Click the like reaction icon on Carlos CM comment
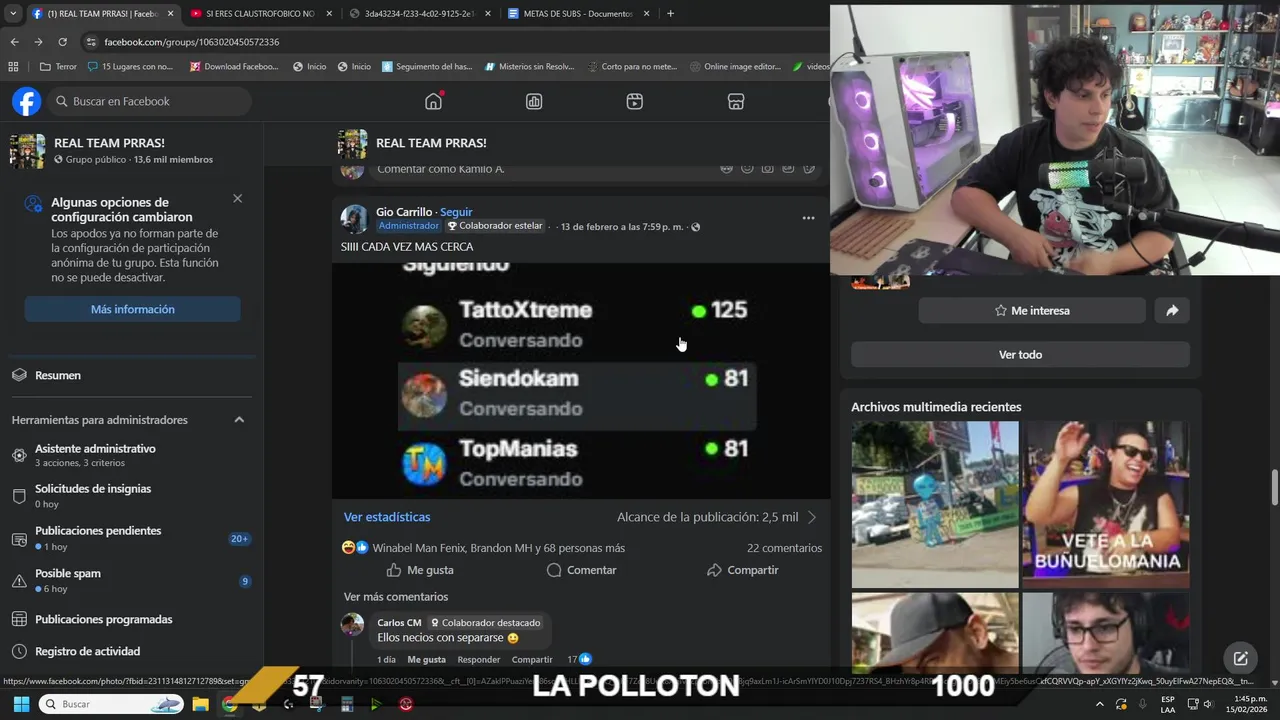Image resolution: width=1280 pixels, height=720 pixels. pos(586,659)
